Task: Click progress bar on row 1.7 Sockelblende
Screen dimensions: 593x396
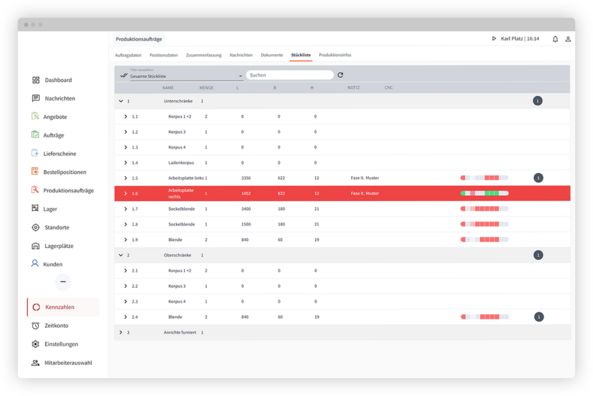Action: point(484,209)
